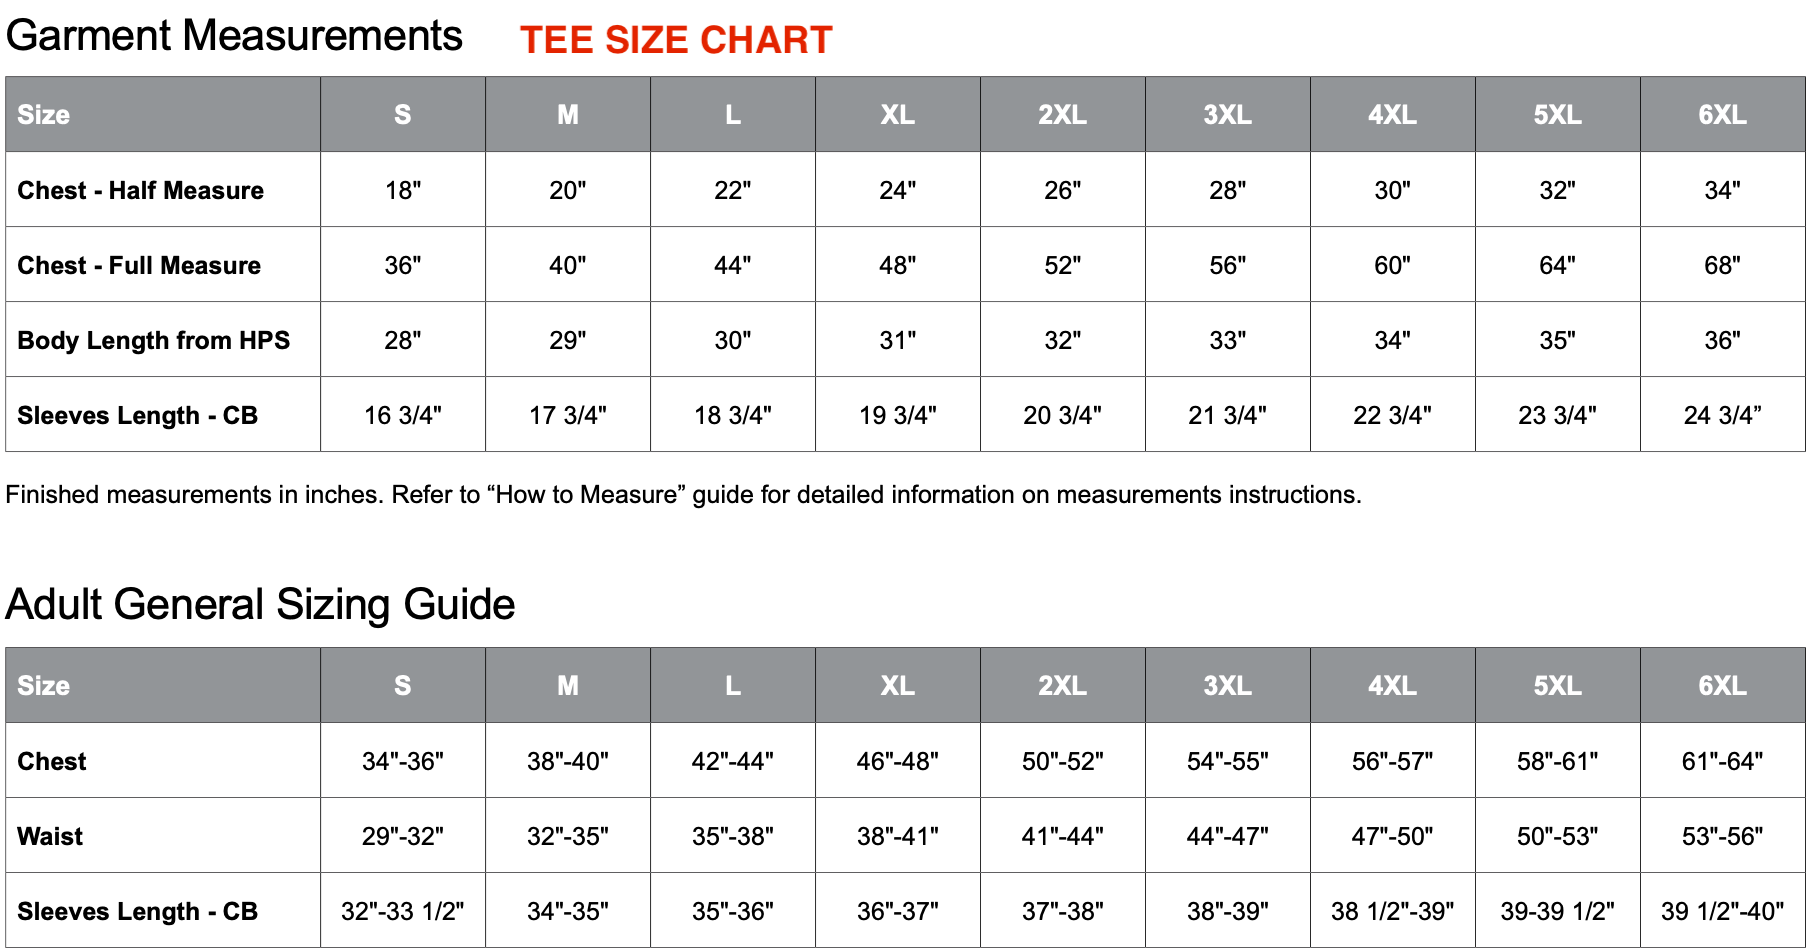Select the 29"-32" waist range cell
This screenshot has width=1806, height=952.
tap(403, 836)
